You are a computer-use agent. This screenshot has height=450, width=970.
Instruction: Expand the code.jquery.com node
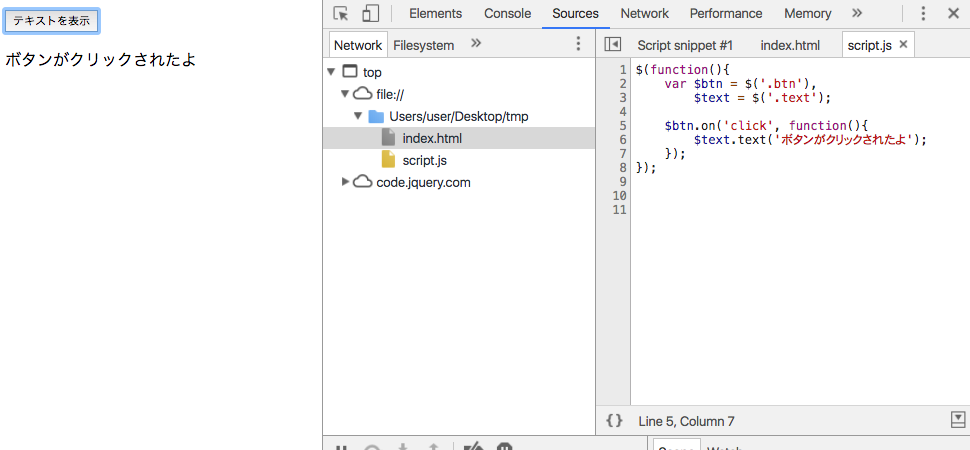click(345, 182)
